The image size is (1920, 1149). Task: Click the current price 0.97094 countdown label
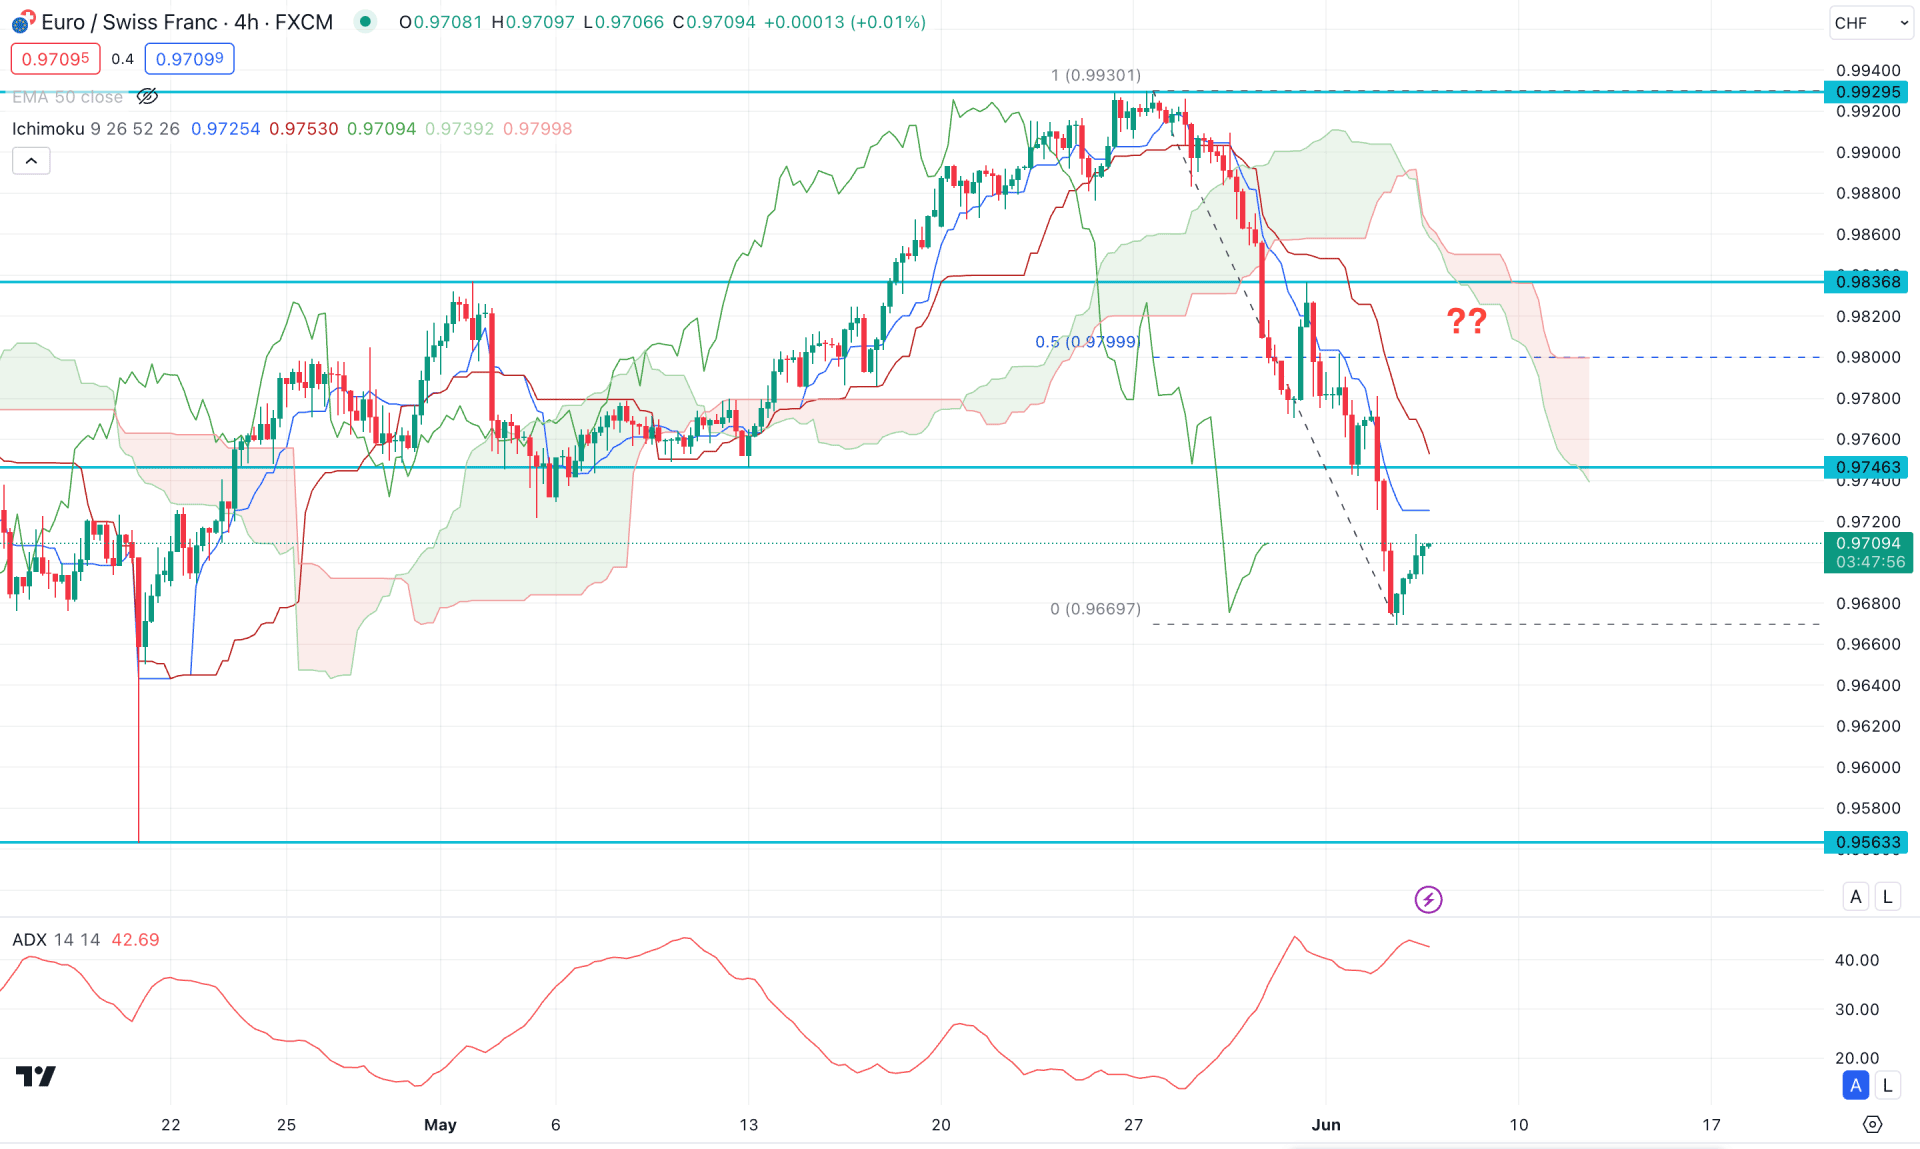(x=1868, y=553)
